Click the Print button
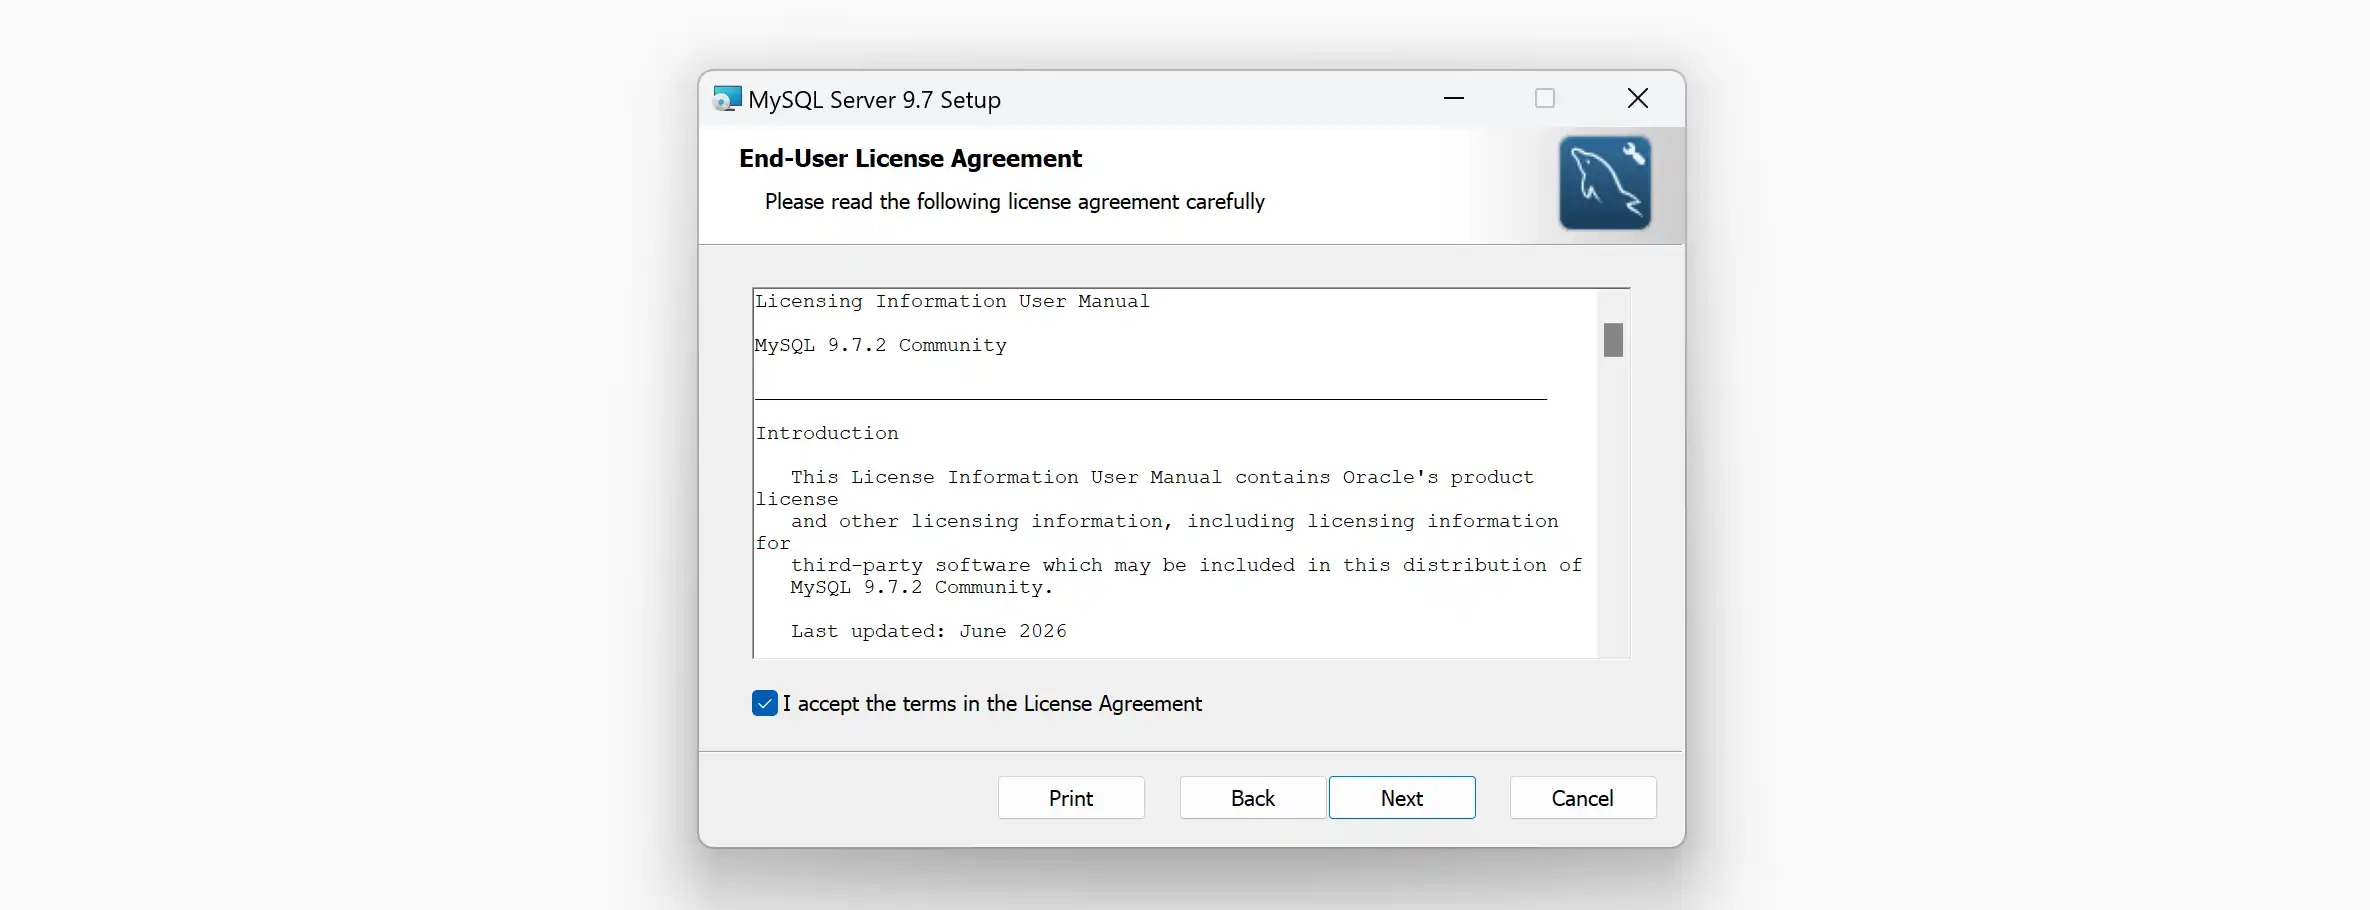Image resolution: width=2370 pixels, height=910 pixels. point(1071,798)
